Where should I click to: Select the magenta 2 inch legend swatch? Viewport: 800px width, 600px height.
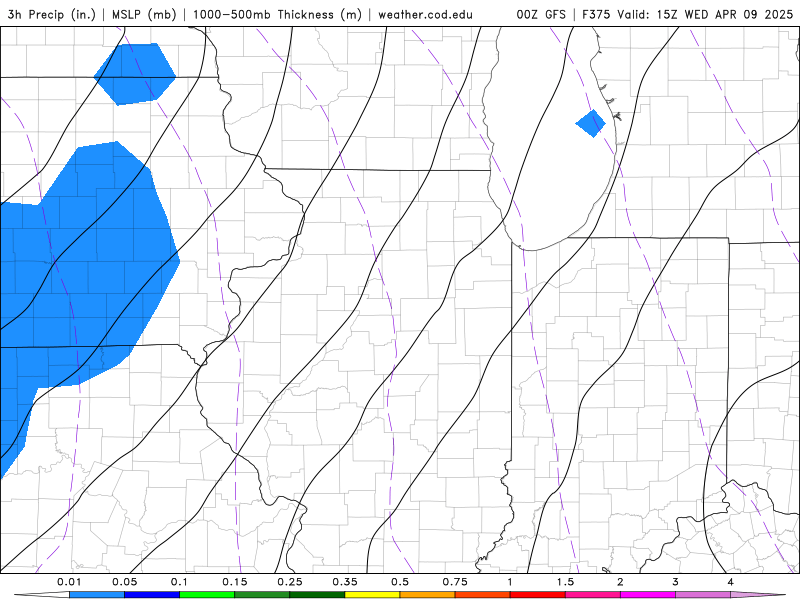pyautogui.click(x=648, y=595)
